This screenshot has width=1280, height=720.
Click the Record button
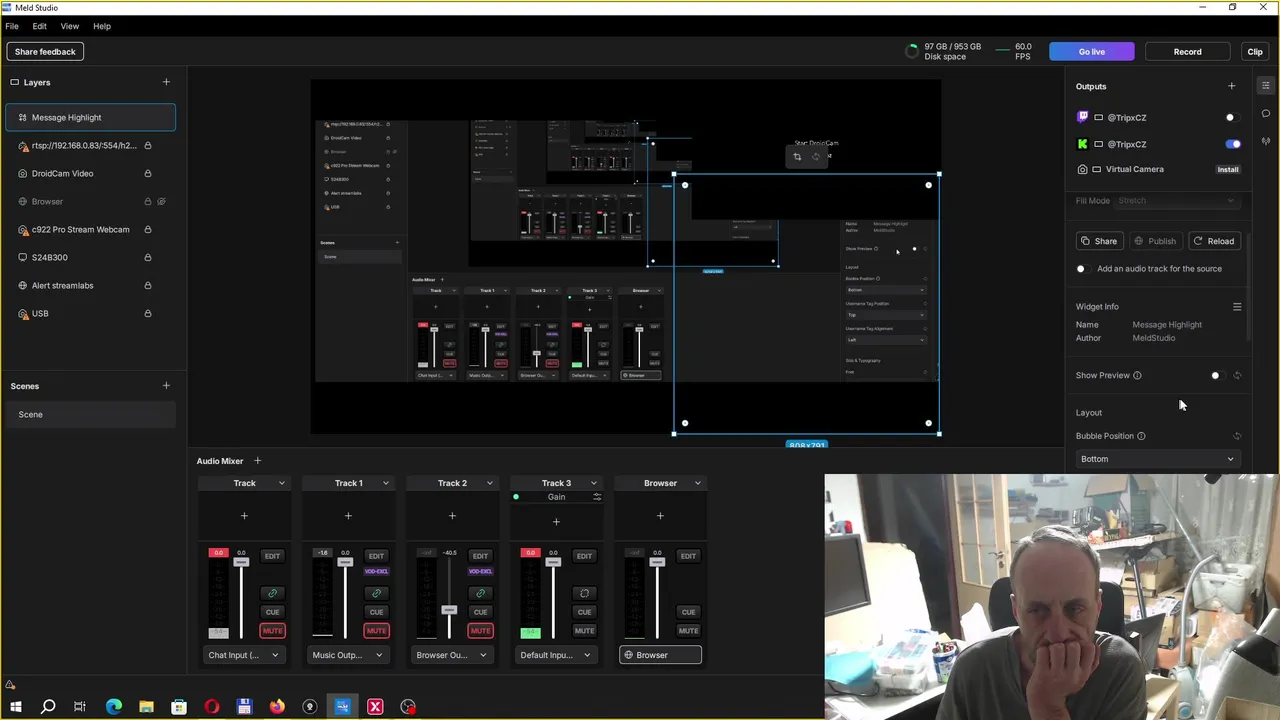(x=1187, y=52)
